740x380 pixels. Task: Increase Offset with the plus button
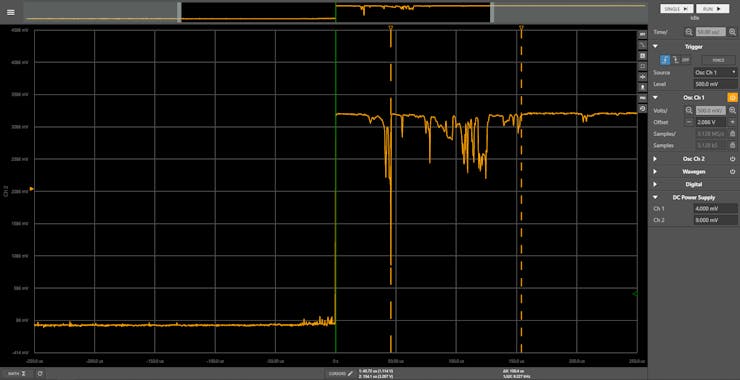click(732, 122)
